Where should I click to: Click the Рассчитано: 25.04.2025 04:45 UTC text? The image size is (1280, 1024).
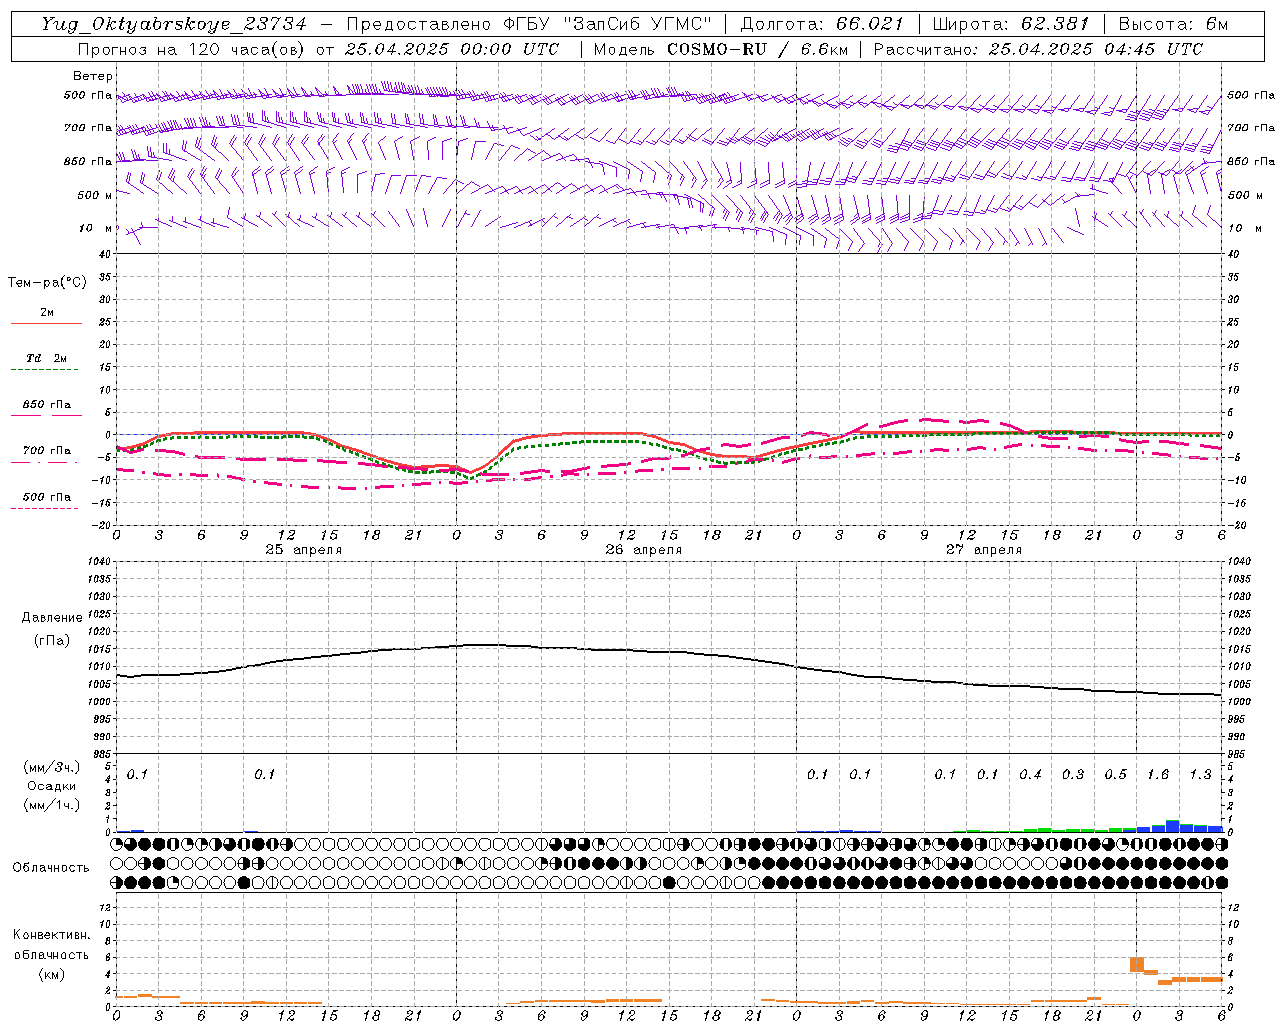(1038, 49)
